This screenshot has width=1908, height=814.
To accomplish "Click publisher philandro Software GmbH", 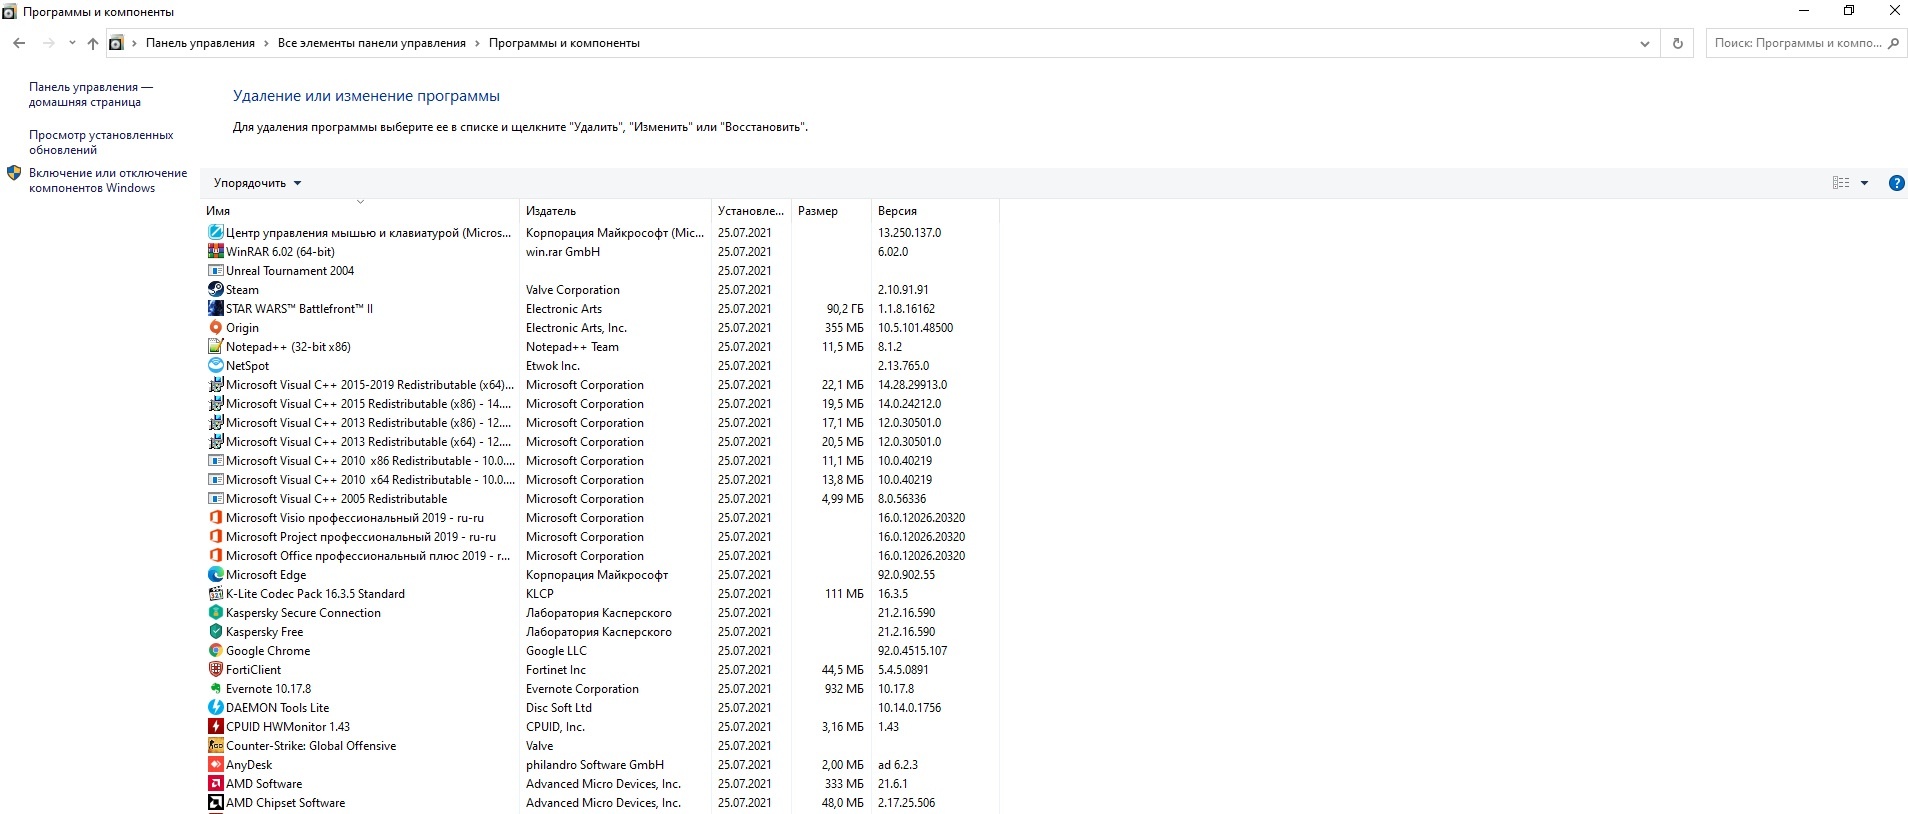I will [595, 765].
